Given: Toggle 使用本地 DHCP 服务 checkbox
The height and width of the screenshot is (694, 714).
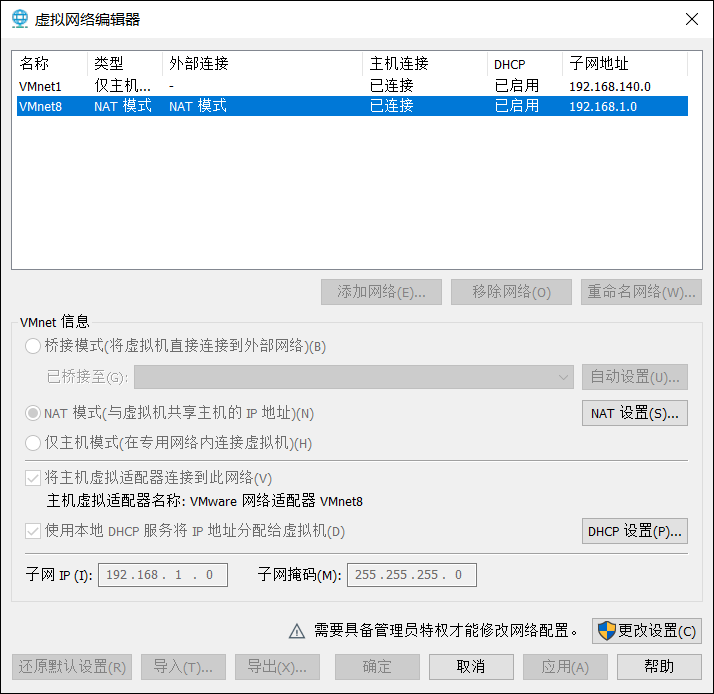Looking at the screenshot, I should point(33,531).
